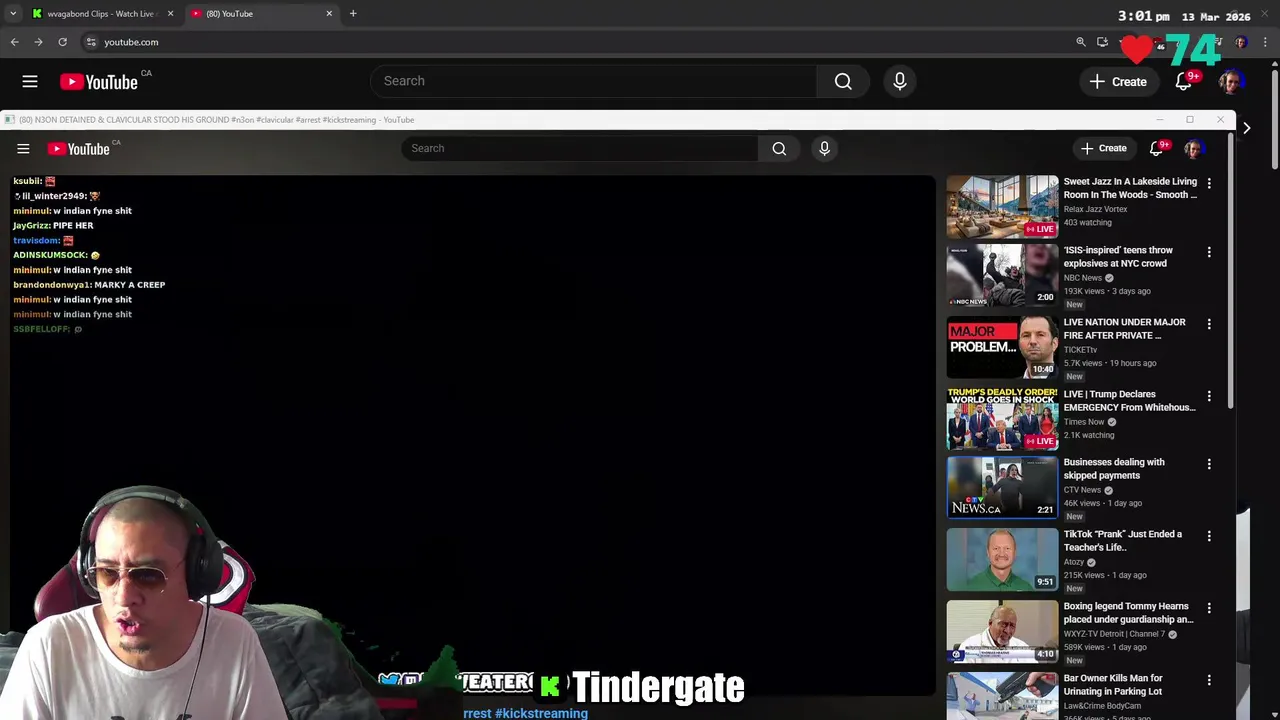Screen dimensions: 1280x720
Task: Open notifications bell in outer YouTube header
Action: point(1184,82)
